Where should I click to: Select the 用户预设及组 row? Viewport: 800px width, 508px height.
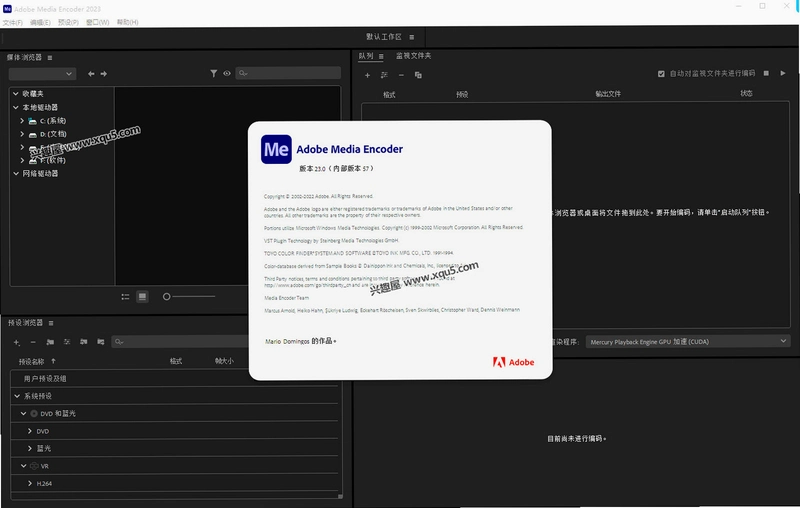click(174, 378)
